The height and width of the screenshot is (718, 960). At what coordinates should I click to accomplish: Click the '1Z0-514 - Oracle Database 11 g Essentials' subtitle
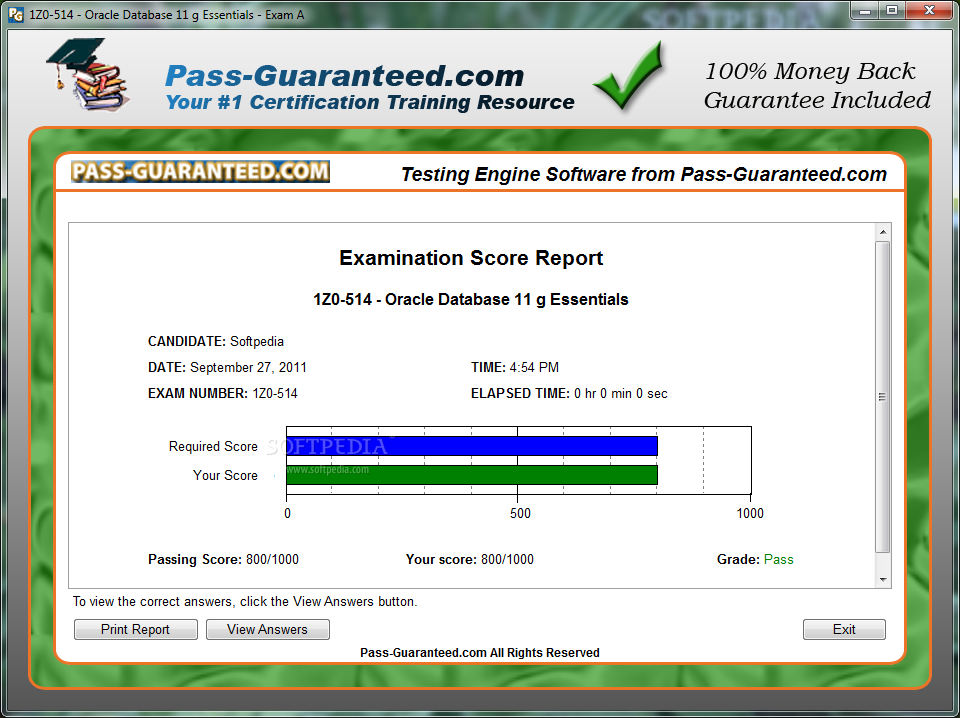point(471,299)
